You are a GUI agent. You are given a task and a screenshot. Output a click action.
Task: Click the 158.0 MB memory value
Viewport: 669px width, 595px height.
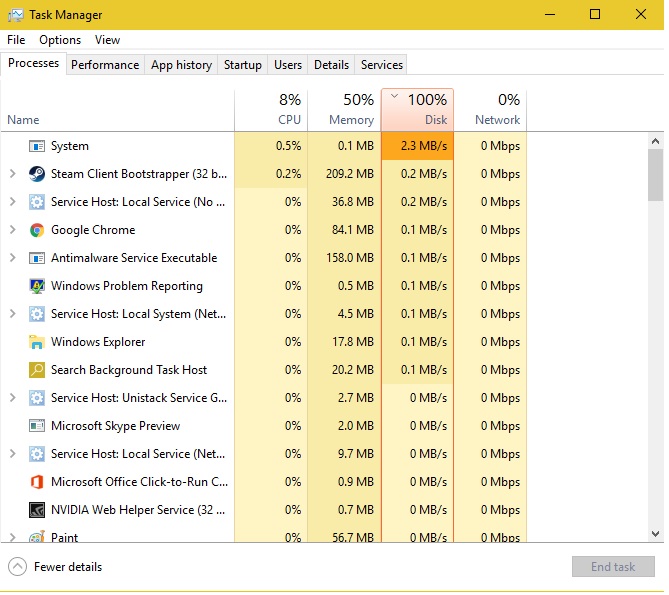[x=350, y=258]
